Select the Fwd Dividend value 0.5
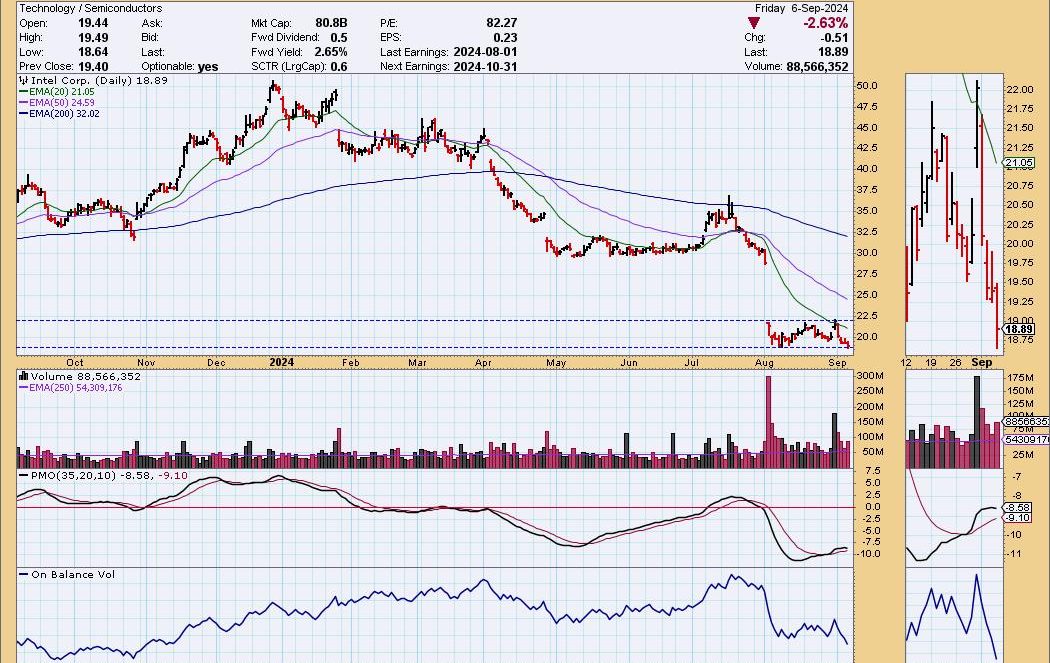This screenshot has height=663, width=1050. click(x=339, y=38)
